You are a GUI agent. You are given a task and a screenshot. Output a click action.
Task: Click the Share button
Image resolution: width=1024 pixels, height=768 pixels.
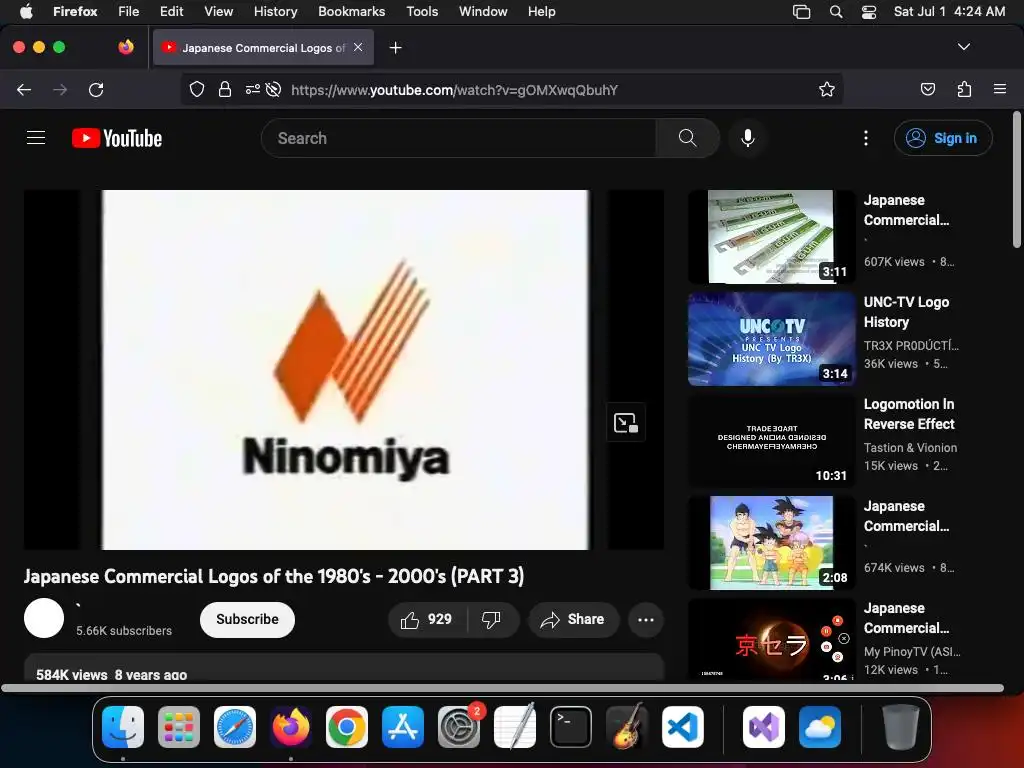click(x=573, y=619)
